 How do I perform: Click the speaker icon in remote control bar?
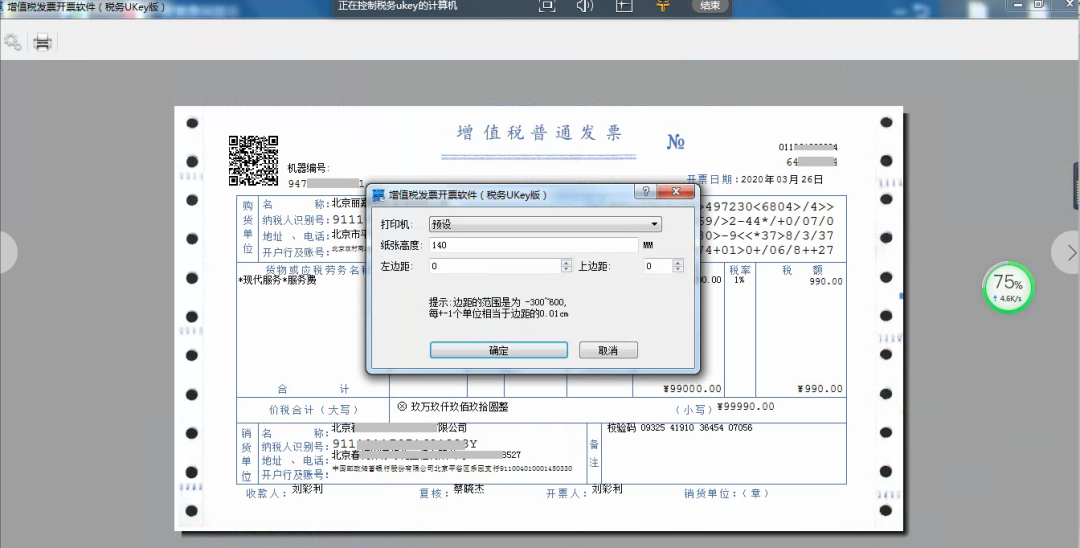coord(585,6)
